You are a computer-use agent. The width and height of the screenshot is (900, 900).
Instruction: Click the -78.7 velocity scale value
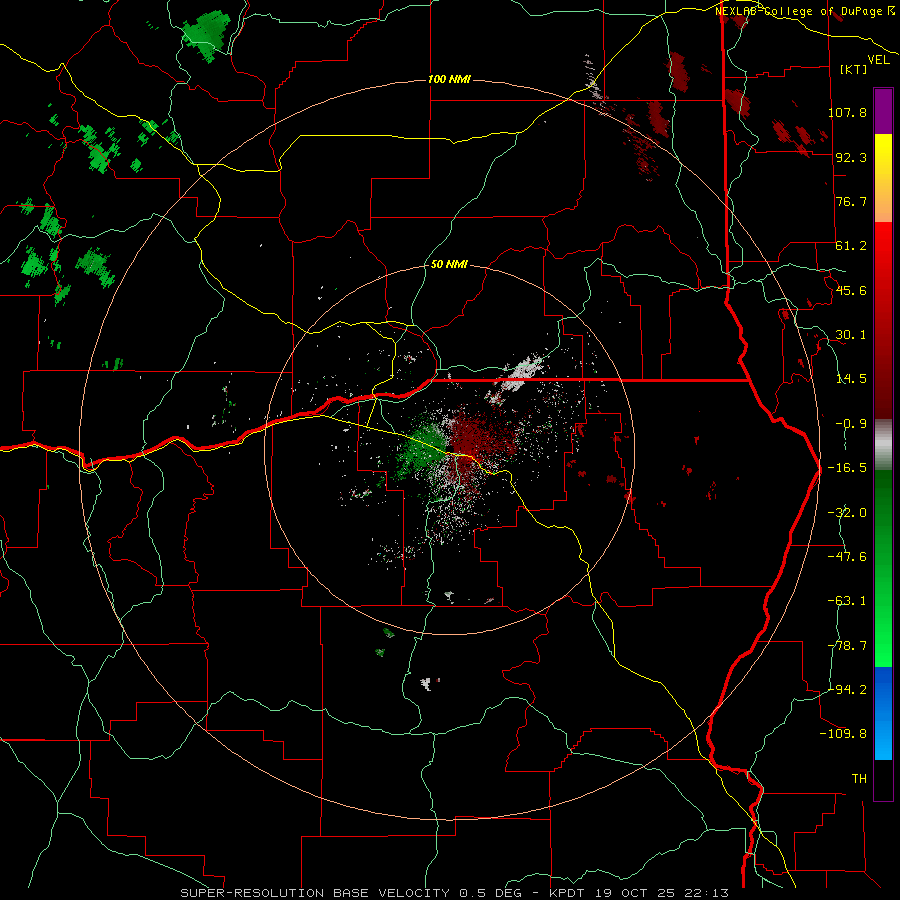(847, 646)
